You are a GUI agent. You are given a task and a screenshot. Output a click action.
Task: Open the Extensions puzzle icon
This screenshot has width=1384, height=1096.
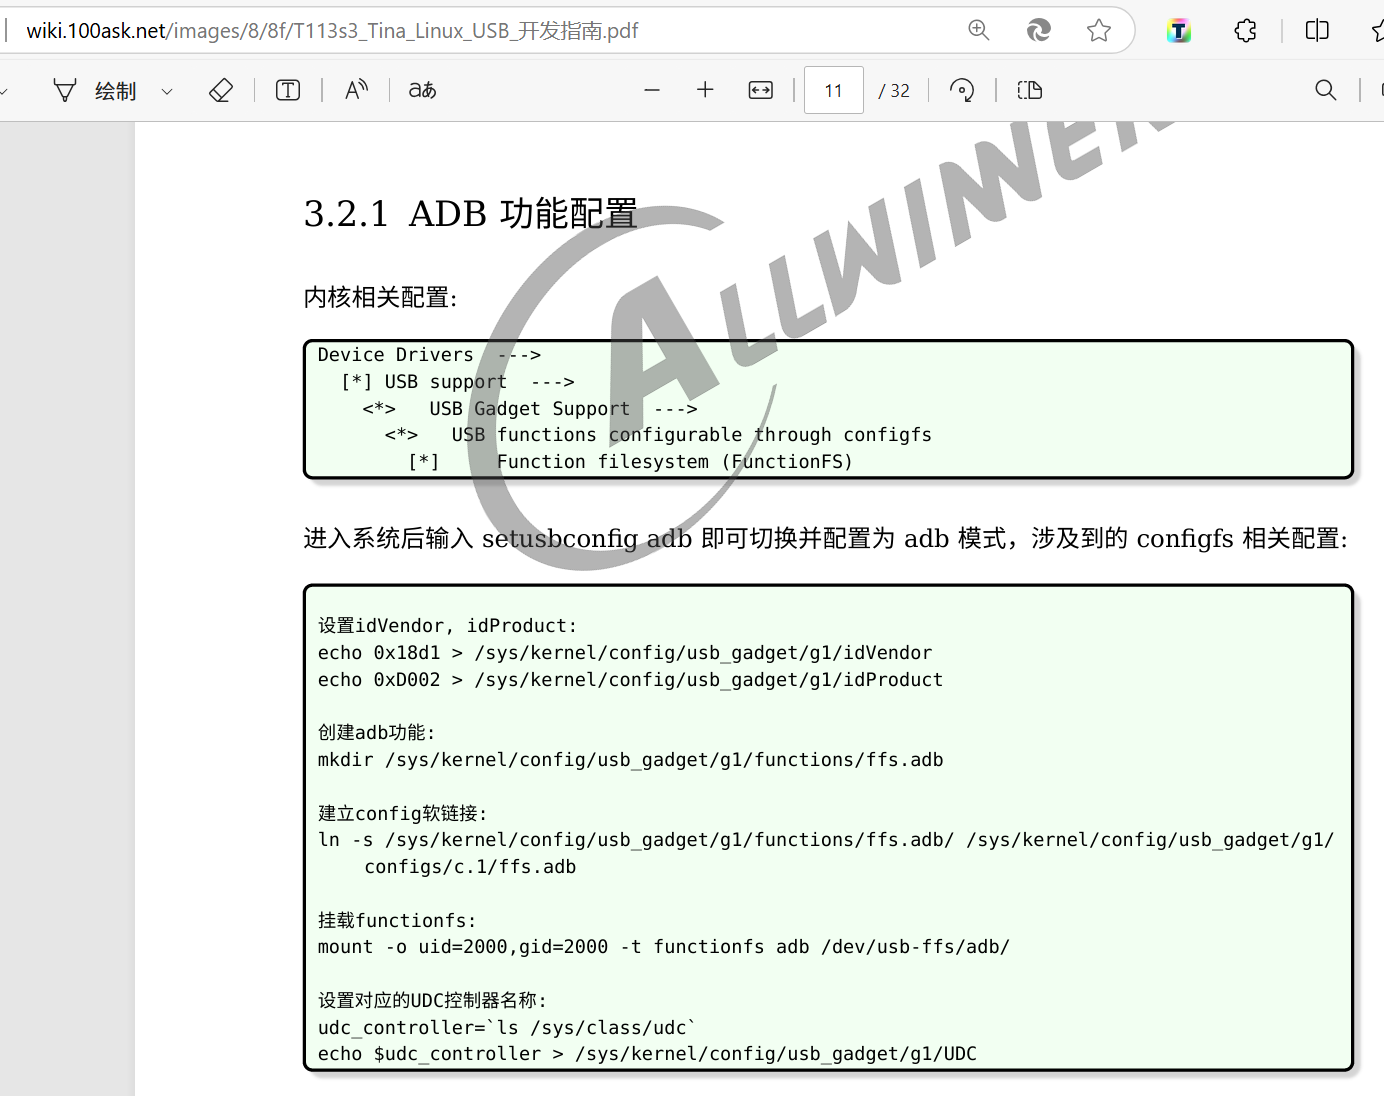click(x=1245, y=30)
